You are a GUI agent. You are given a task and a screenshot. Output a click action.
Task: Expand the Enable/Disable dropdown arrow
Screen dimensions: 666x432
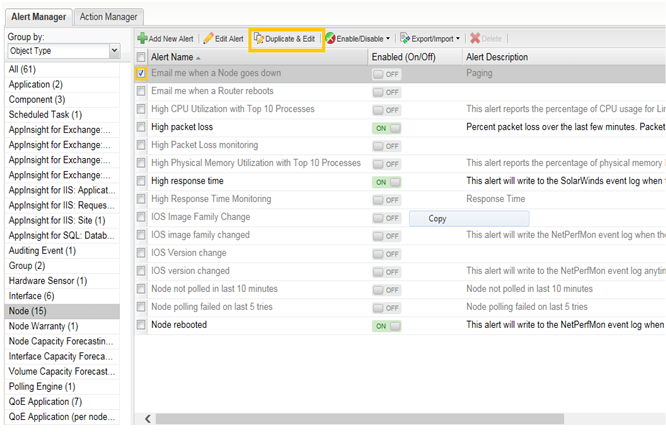[x=388, y=39]
